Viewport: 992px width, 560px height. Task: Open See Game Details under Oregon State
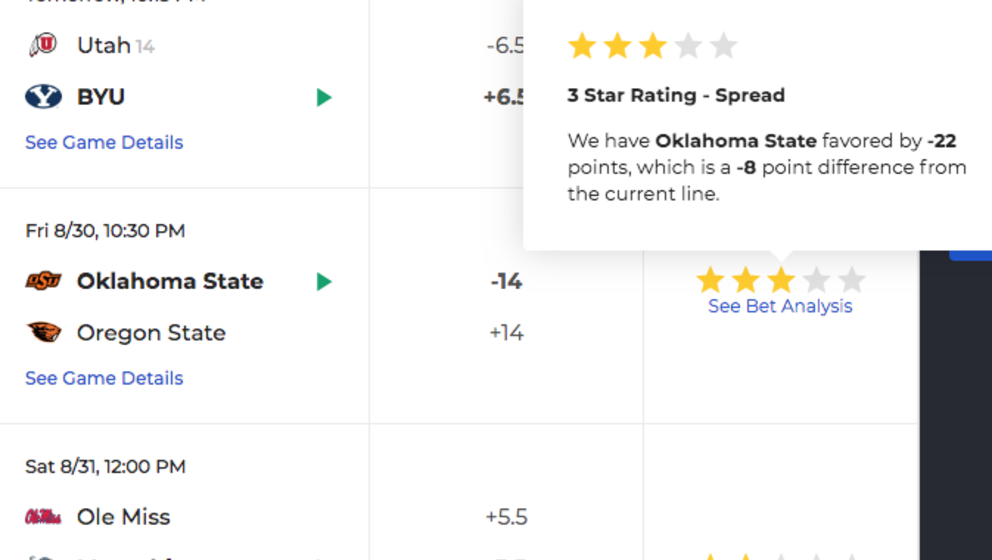(104, 378)
